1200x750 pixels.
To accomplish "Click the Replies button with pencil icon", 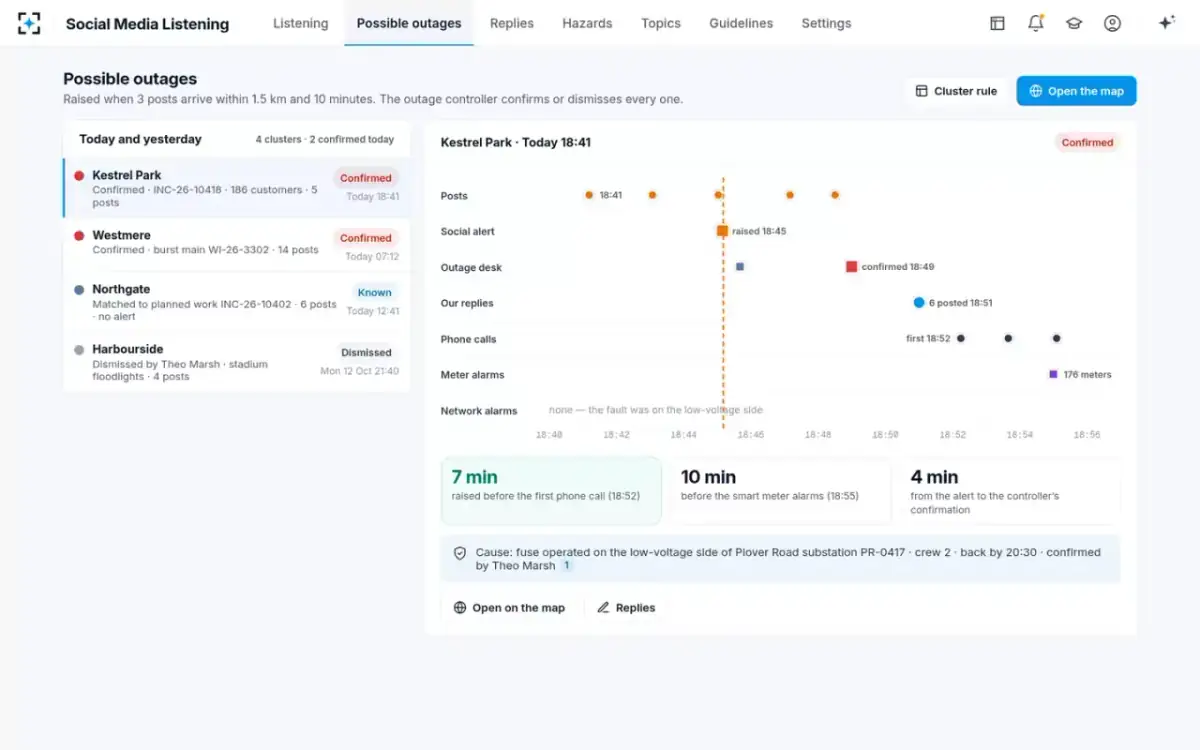I will [626, 608].
